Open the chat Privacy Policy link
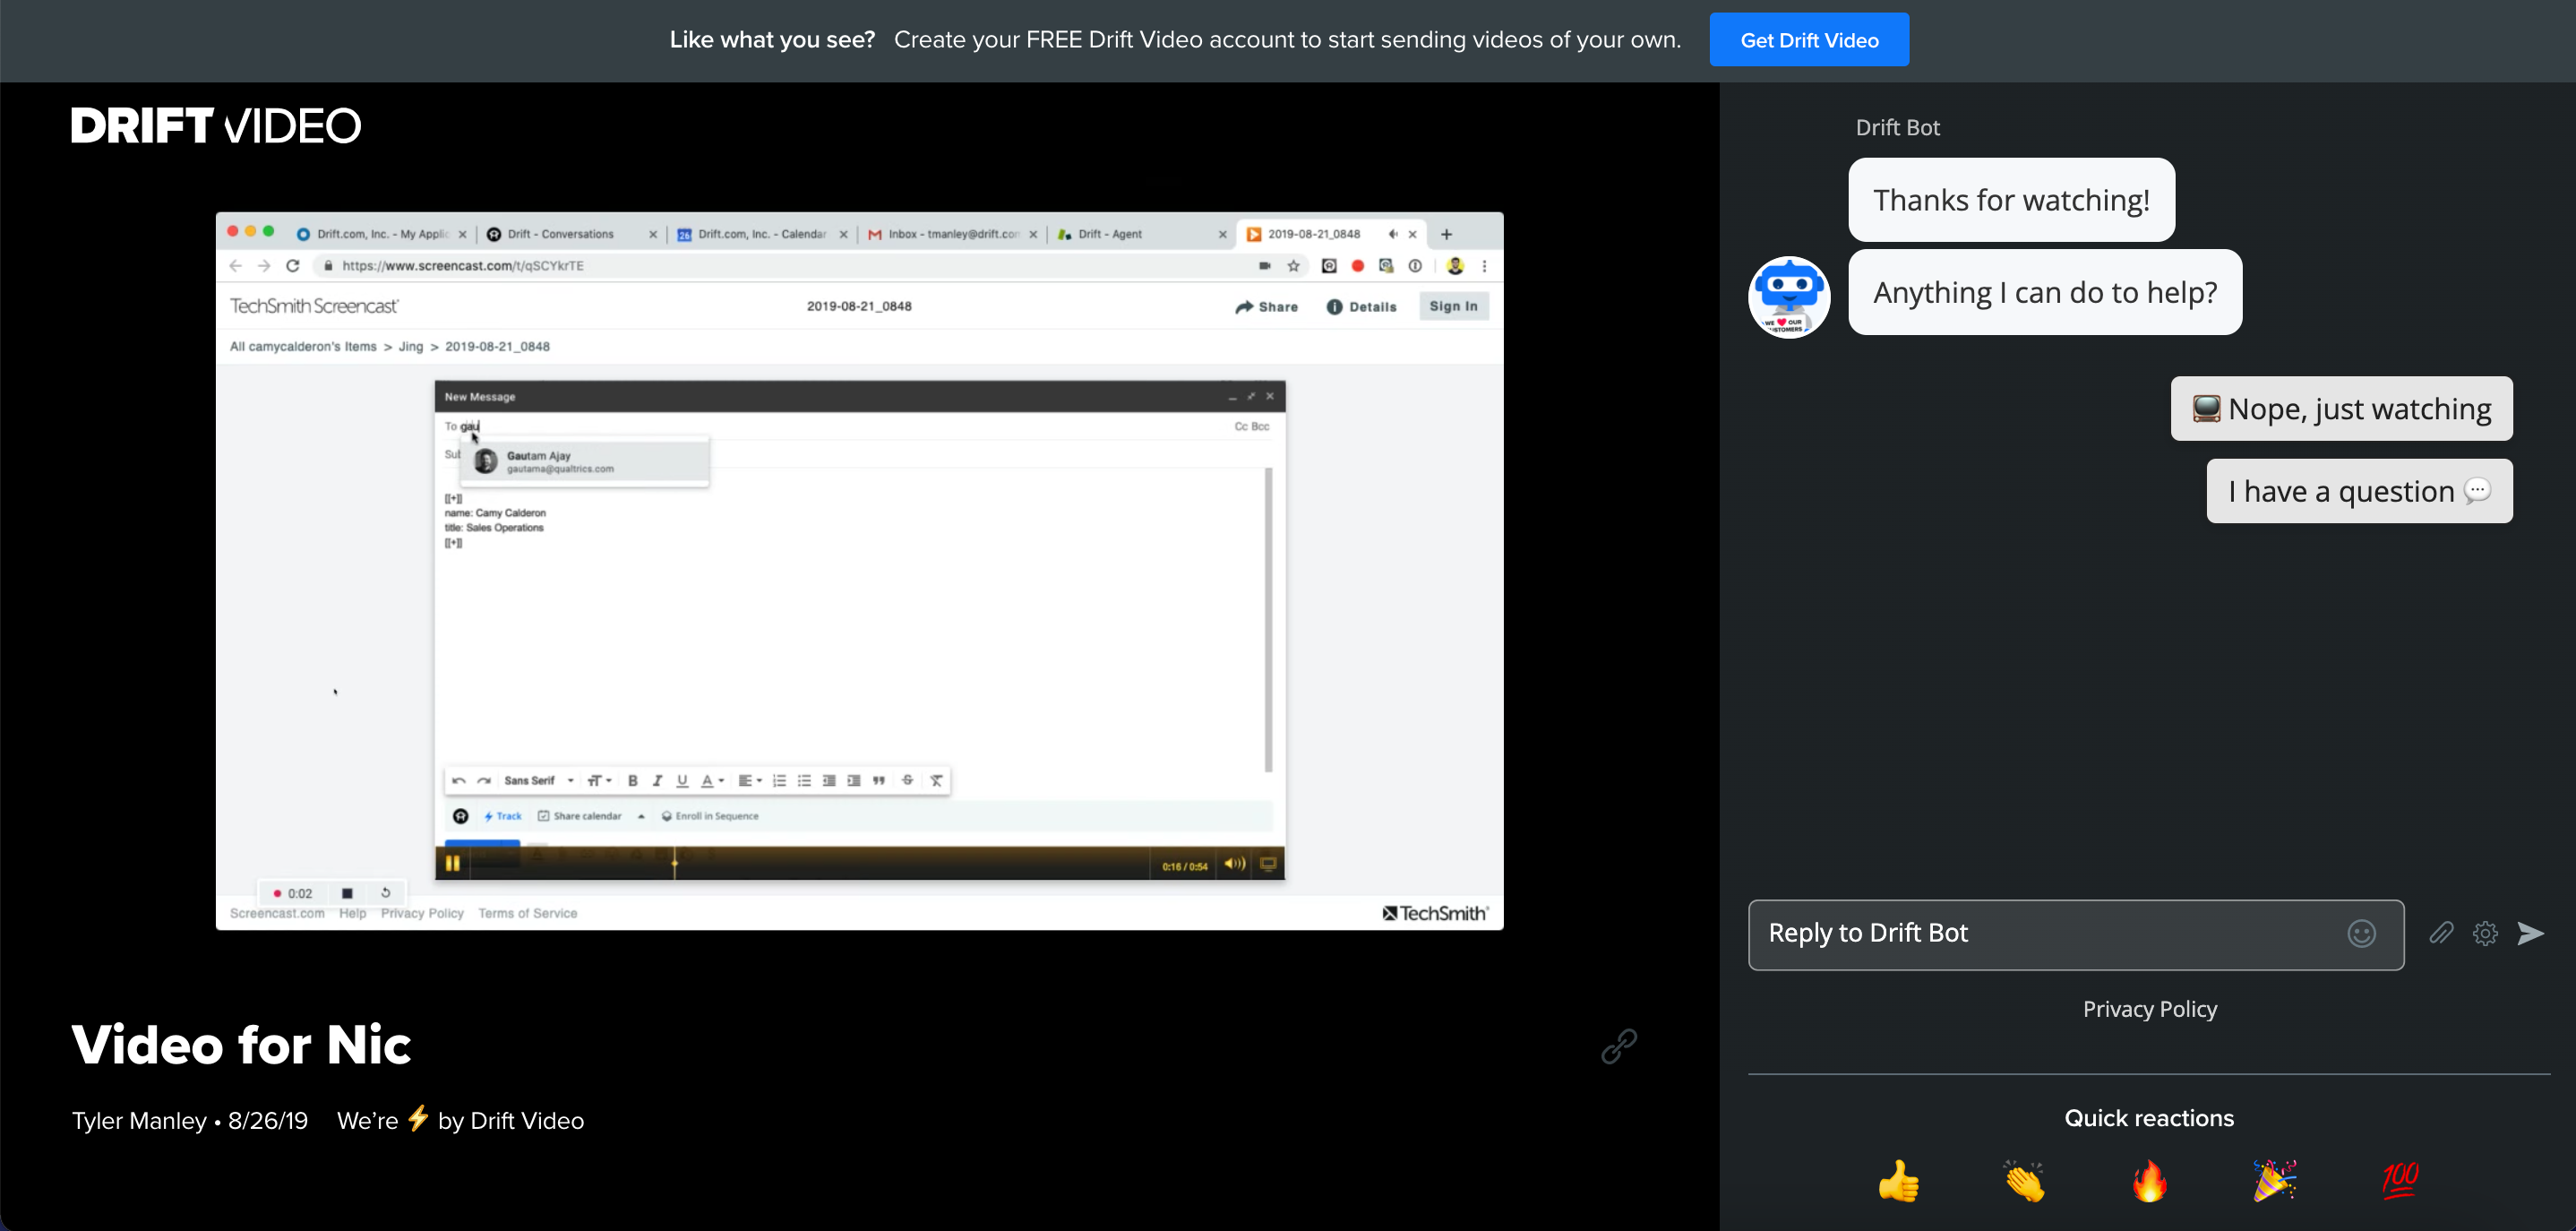 pyautogui.click(x=2149, y=1009)
